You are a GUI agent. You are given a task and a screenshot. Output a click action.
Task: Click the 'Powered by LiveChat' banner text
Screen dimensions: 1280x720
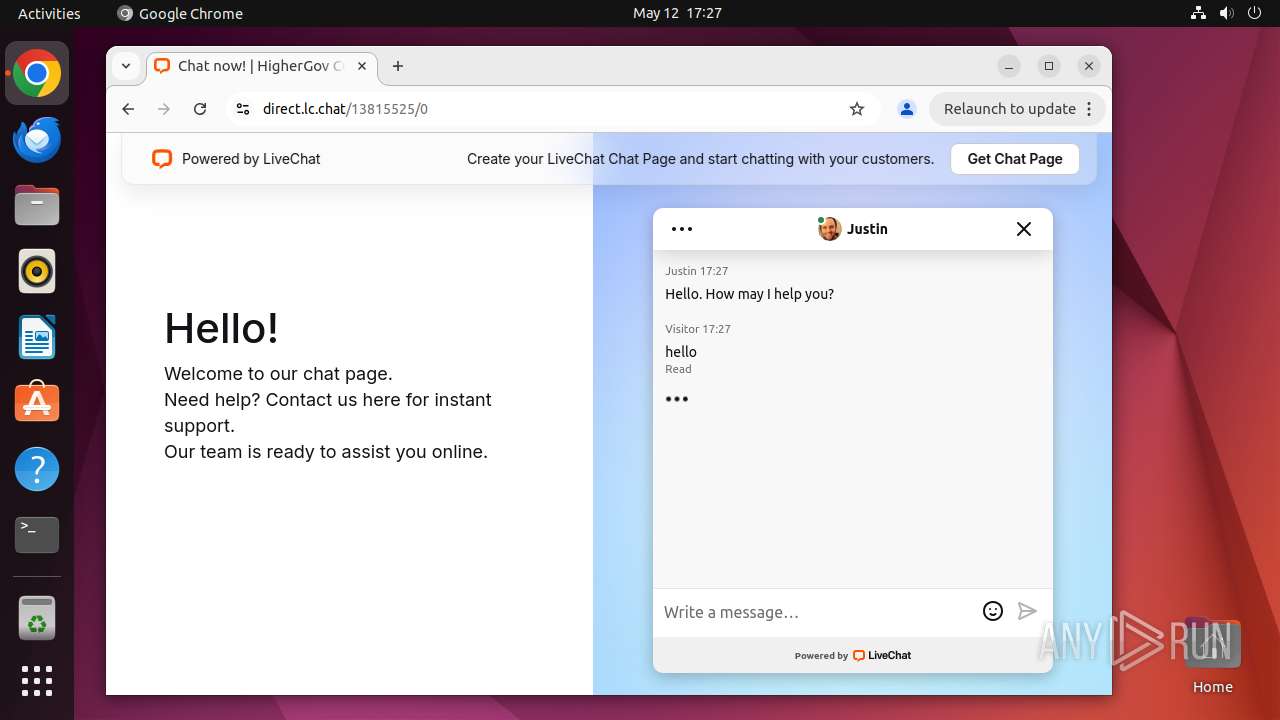(x=251, y=159)
